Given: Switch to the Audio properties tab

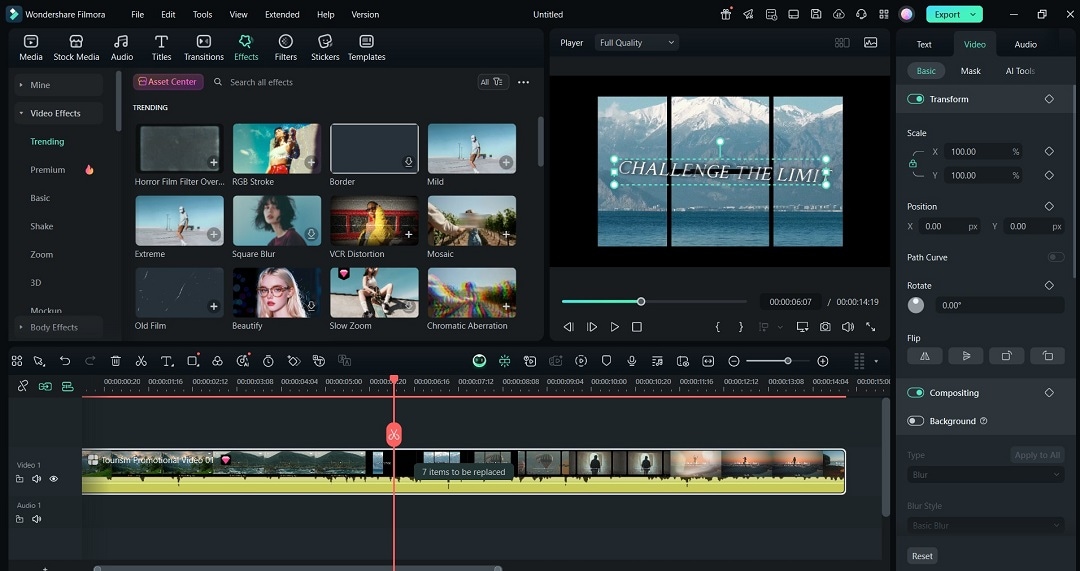Looking at the screenshot, I should 1026,44.
